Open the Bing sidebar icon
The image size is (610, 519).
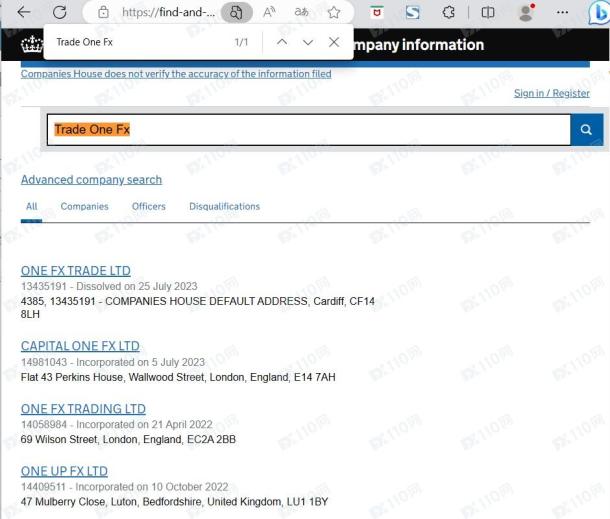pos(599,13)
